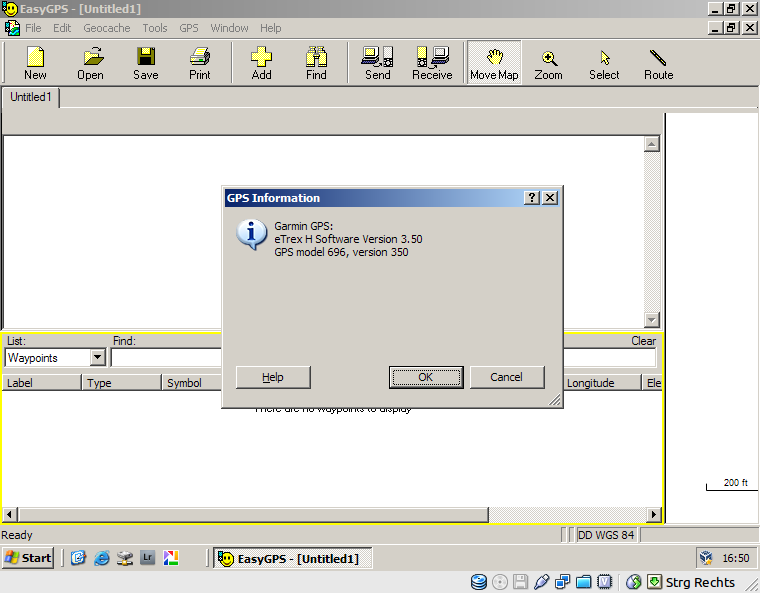Add a waypoint with the Add icon
The image size is (760, 593).
[x=261, y=63]
